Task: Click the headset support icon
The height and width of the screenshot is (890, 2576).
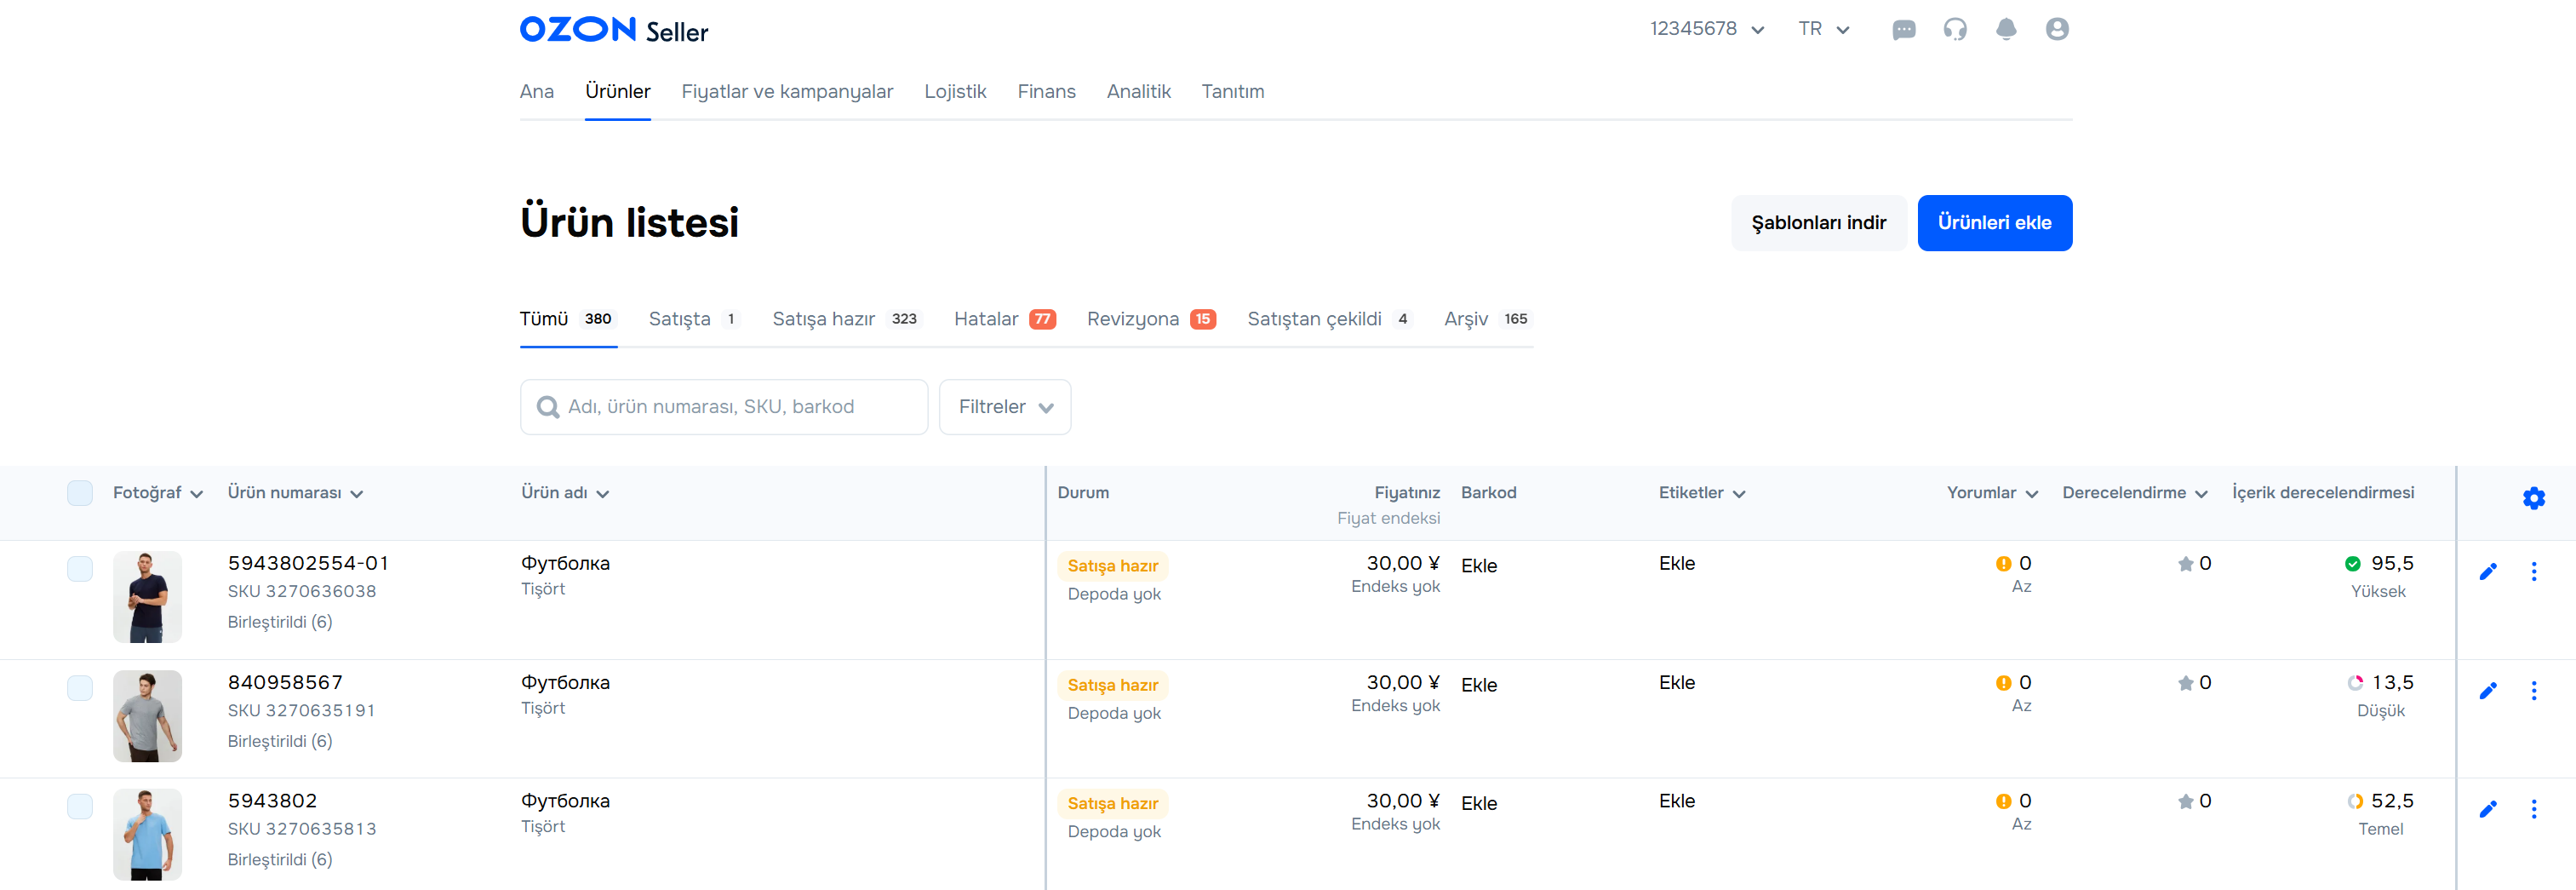Action: point(1954,30)
